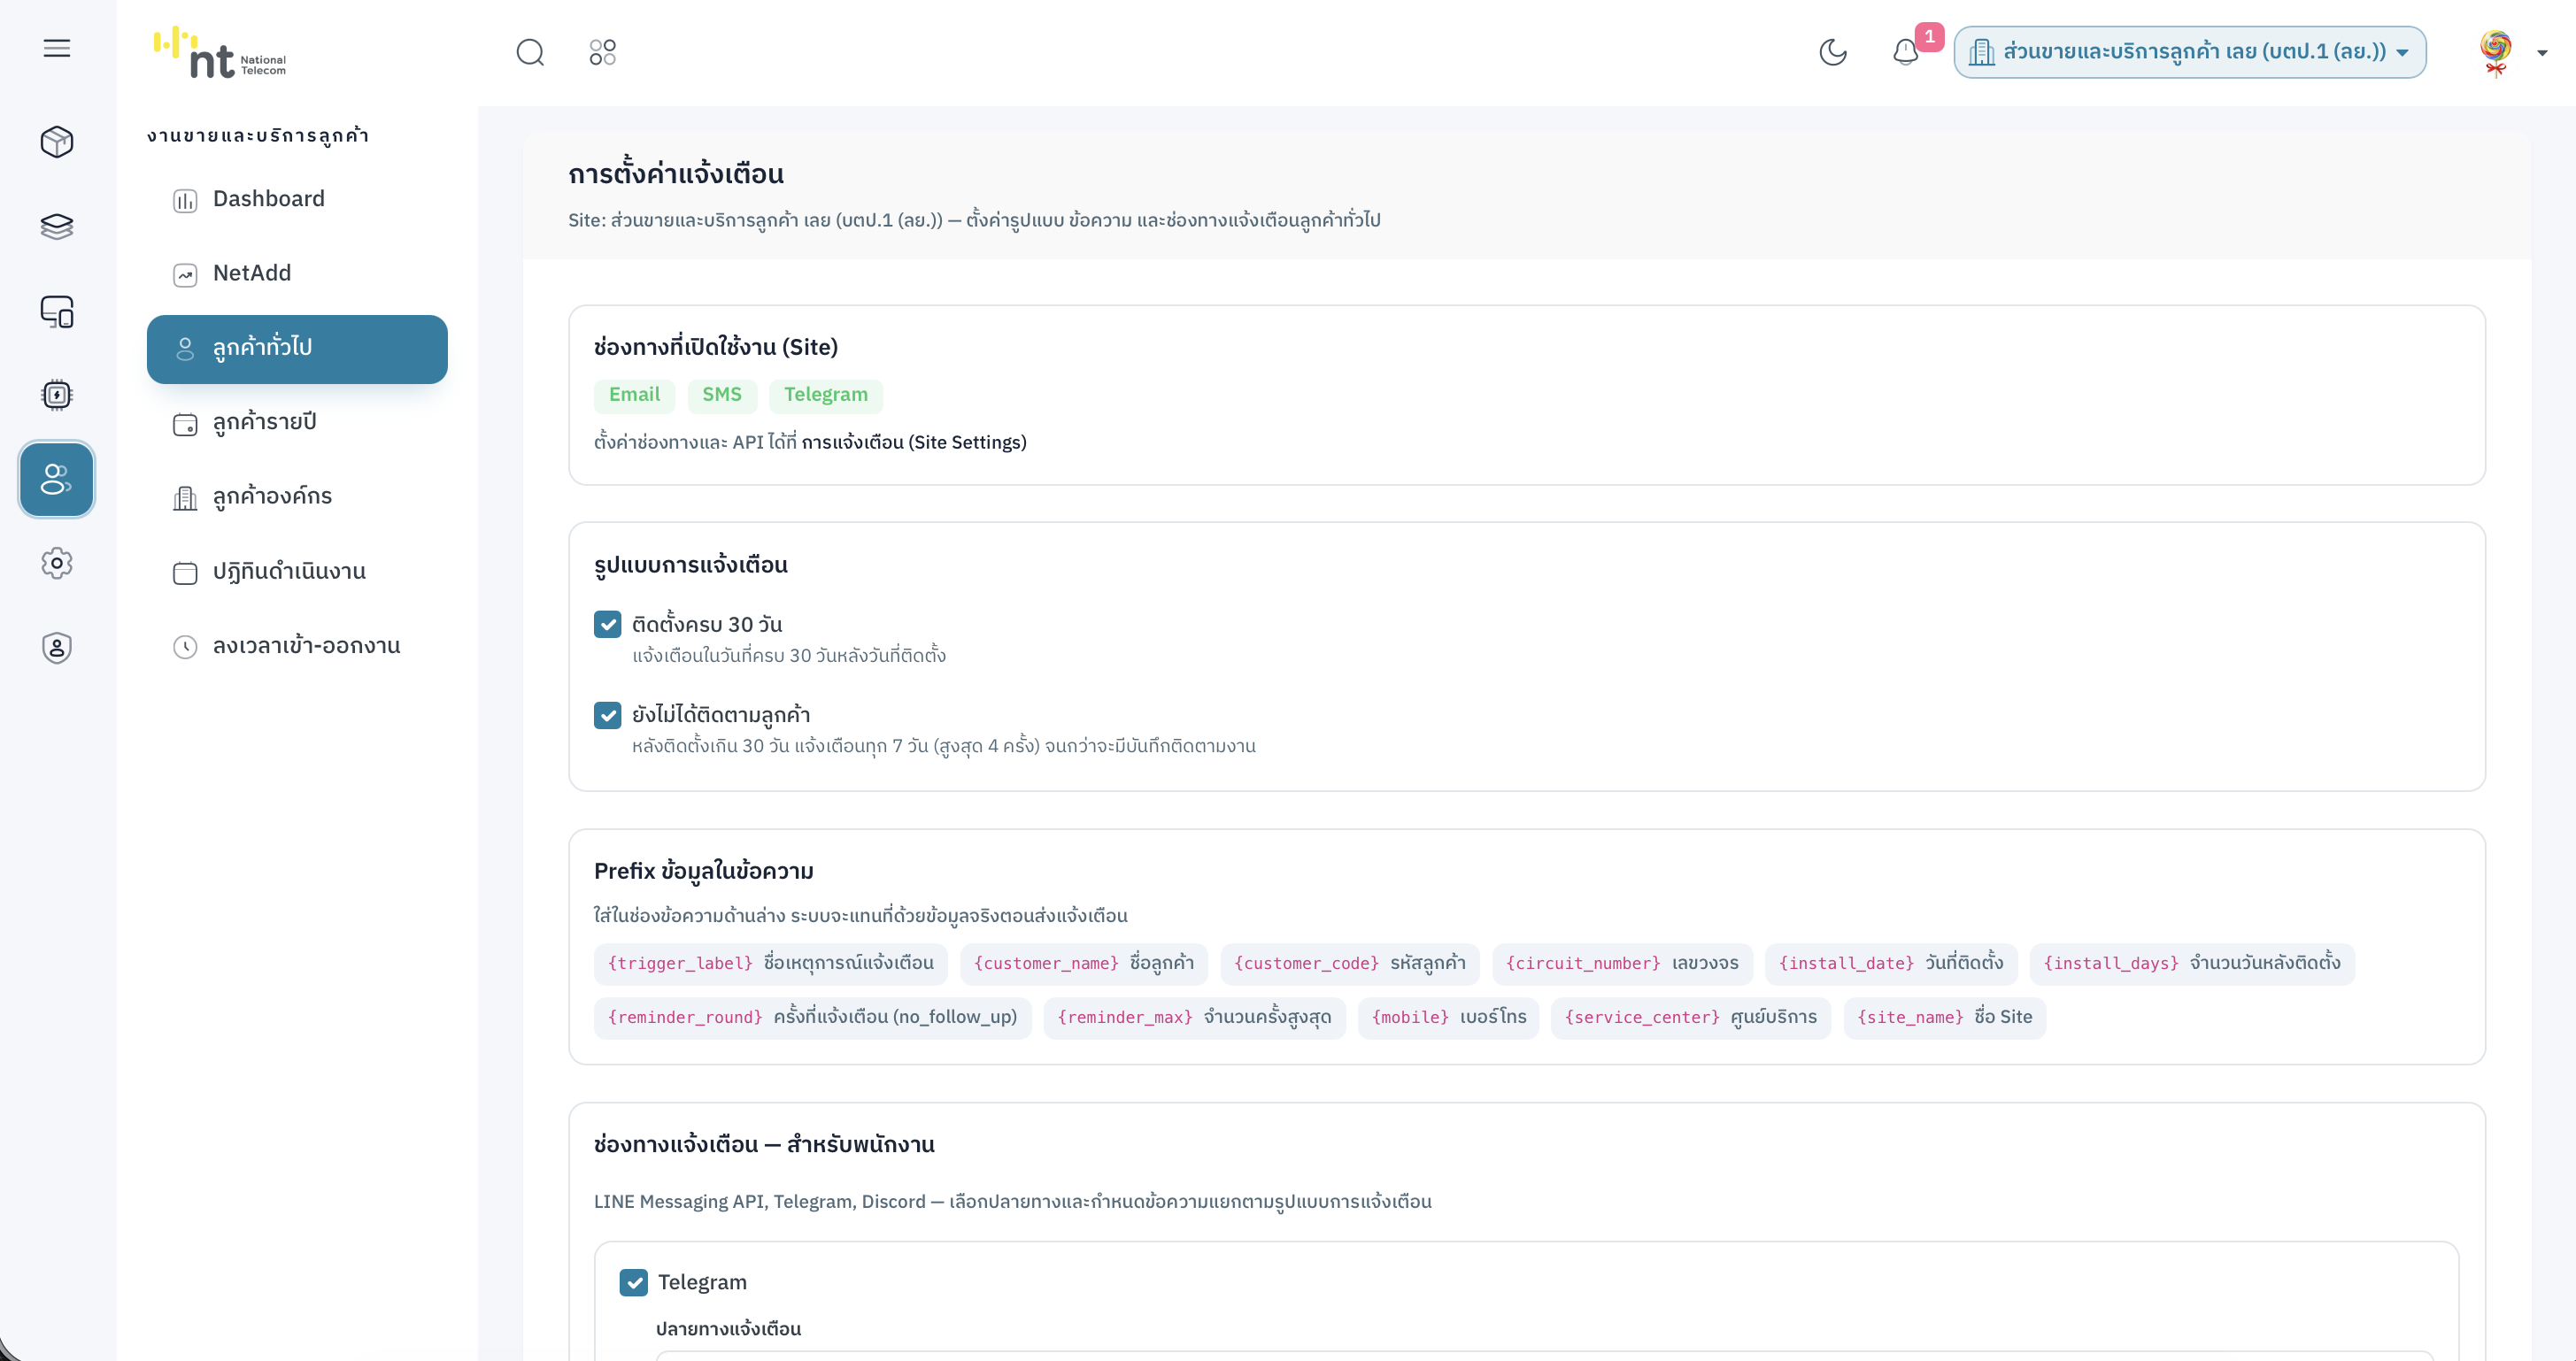Click the shield user icon in rail
This screenshot has width=2576, height=1361.
point(57,648)
